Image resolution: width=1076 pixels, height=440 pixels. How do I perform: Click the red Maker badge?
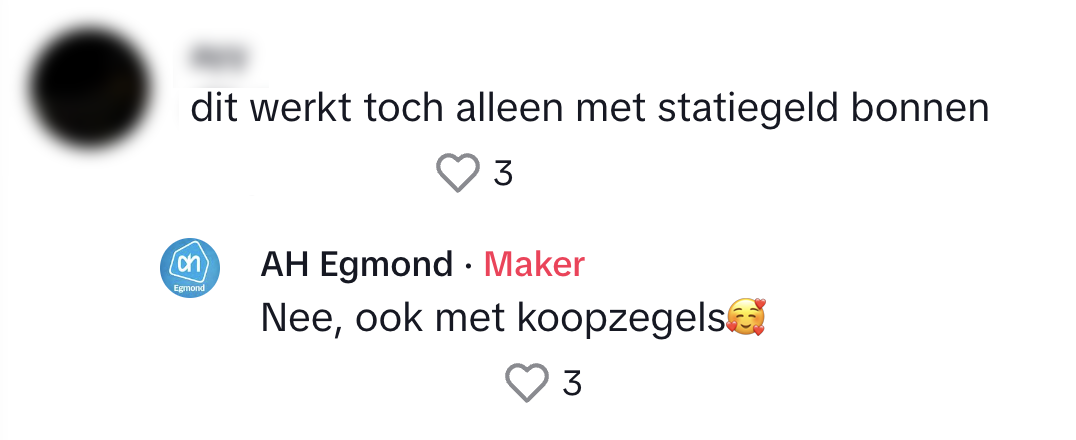[x=534, y=265]
